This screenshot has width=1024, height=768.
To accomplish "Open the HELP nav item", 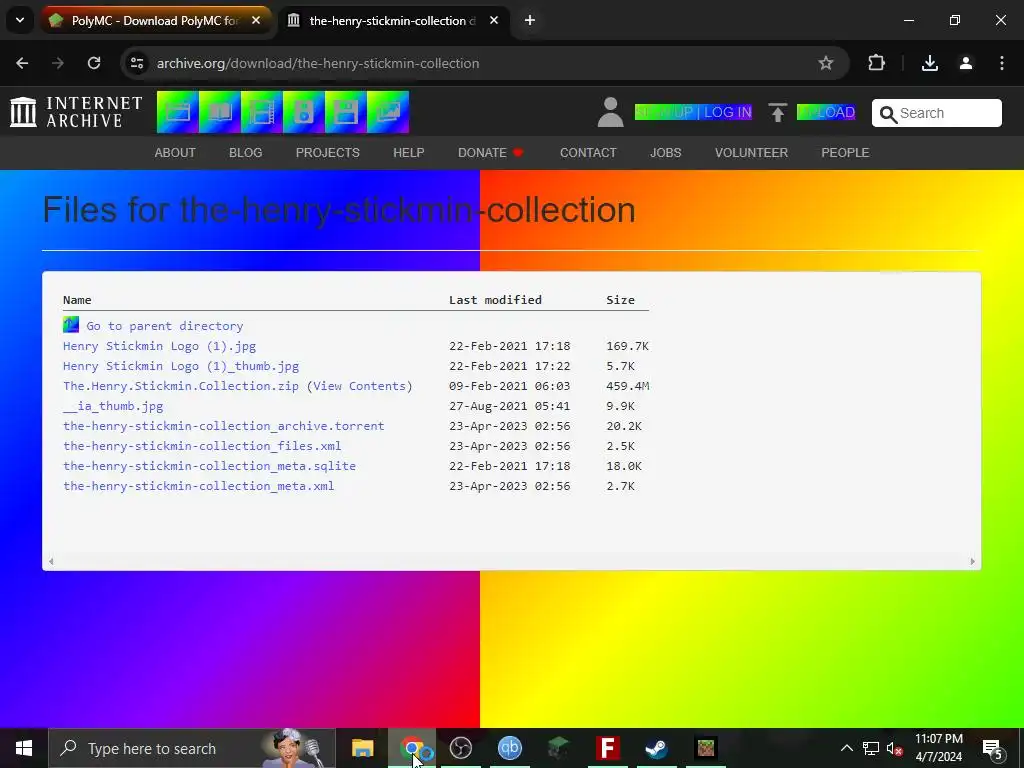I will [409, 153].
